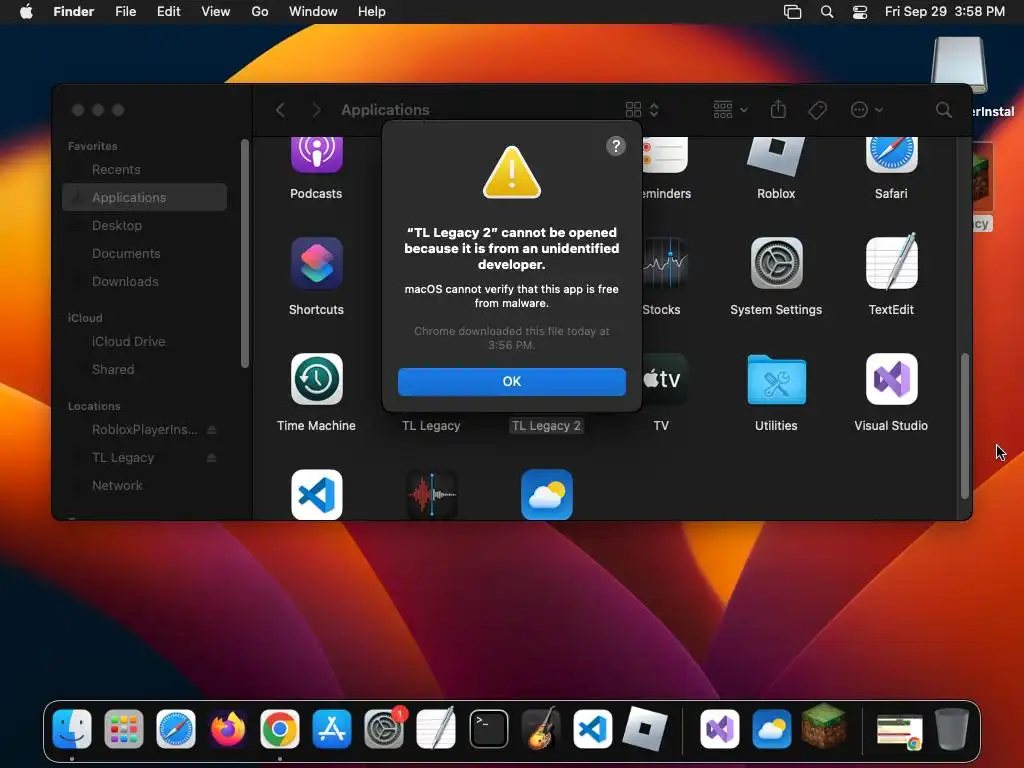This screenshot has height=768, width=1024.
Task: Open iCloud Drive in sidebar
Action: pyautogui.click(x=144, y=342)
